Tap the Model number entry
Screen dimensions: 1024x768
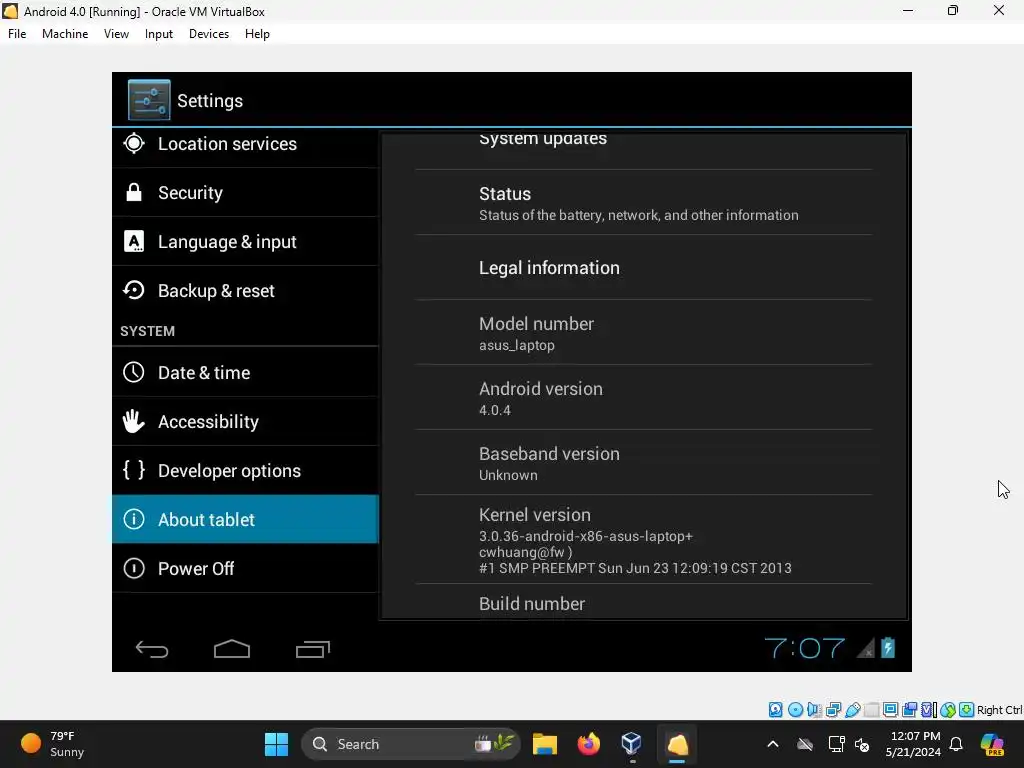(x=643, y=332)
